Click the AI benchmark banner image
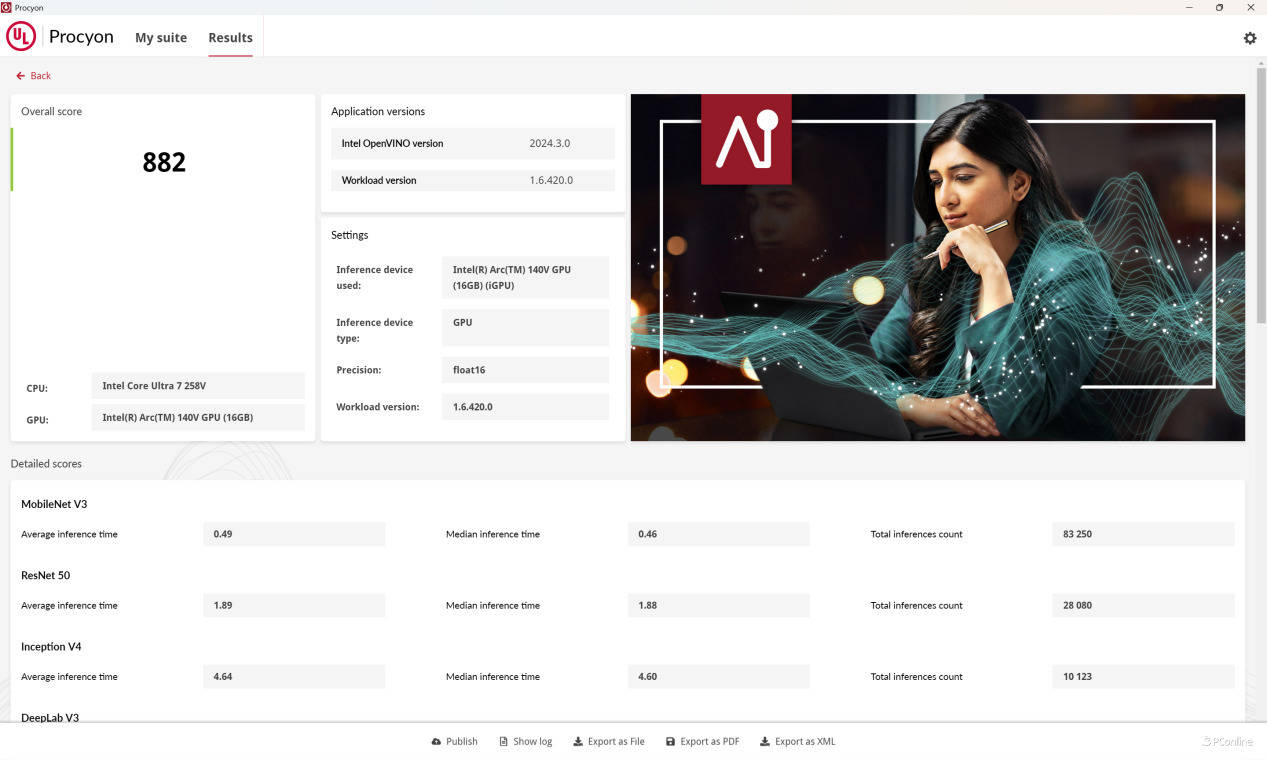Screen dimensions: 1267x760 click(937, 267)
